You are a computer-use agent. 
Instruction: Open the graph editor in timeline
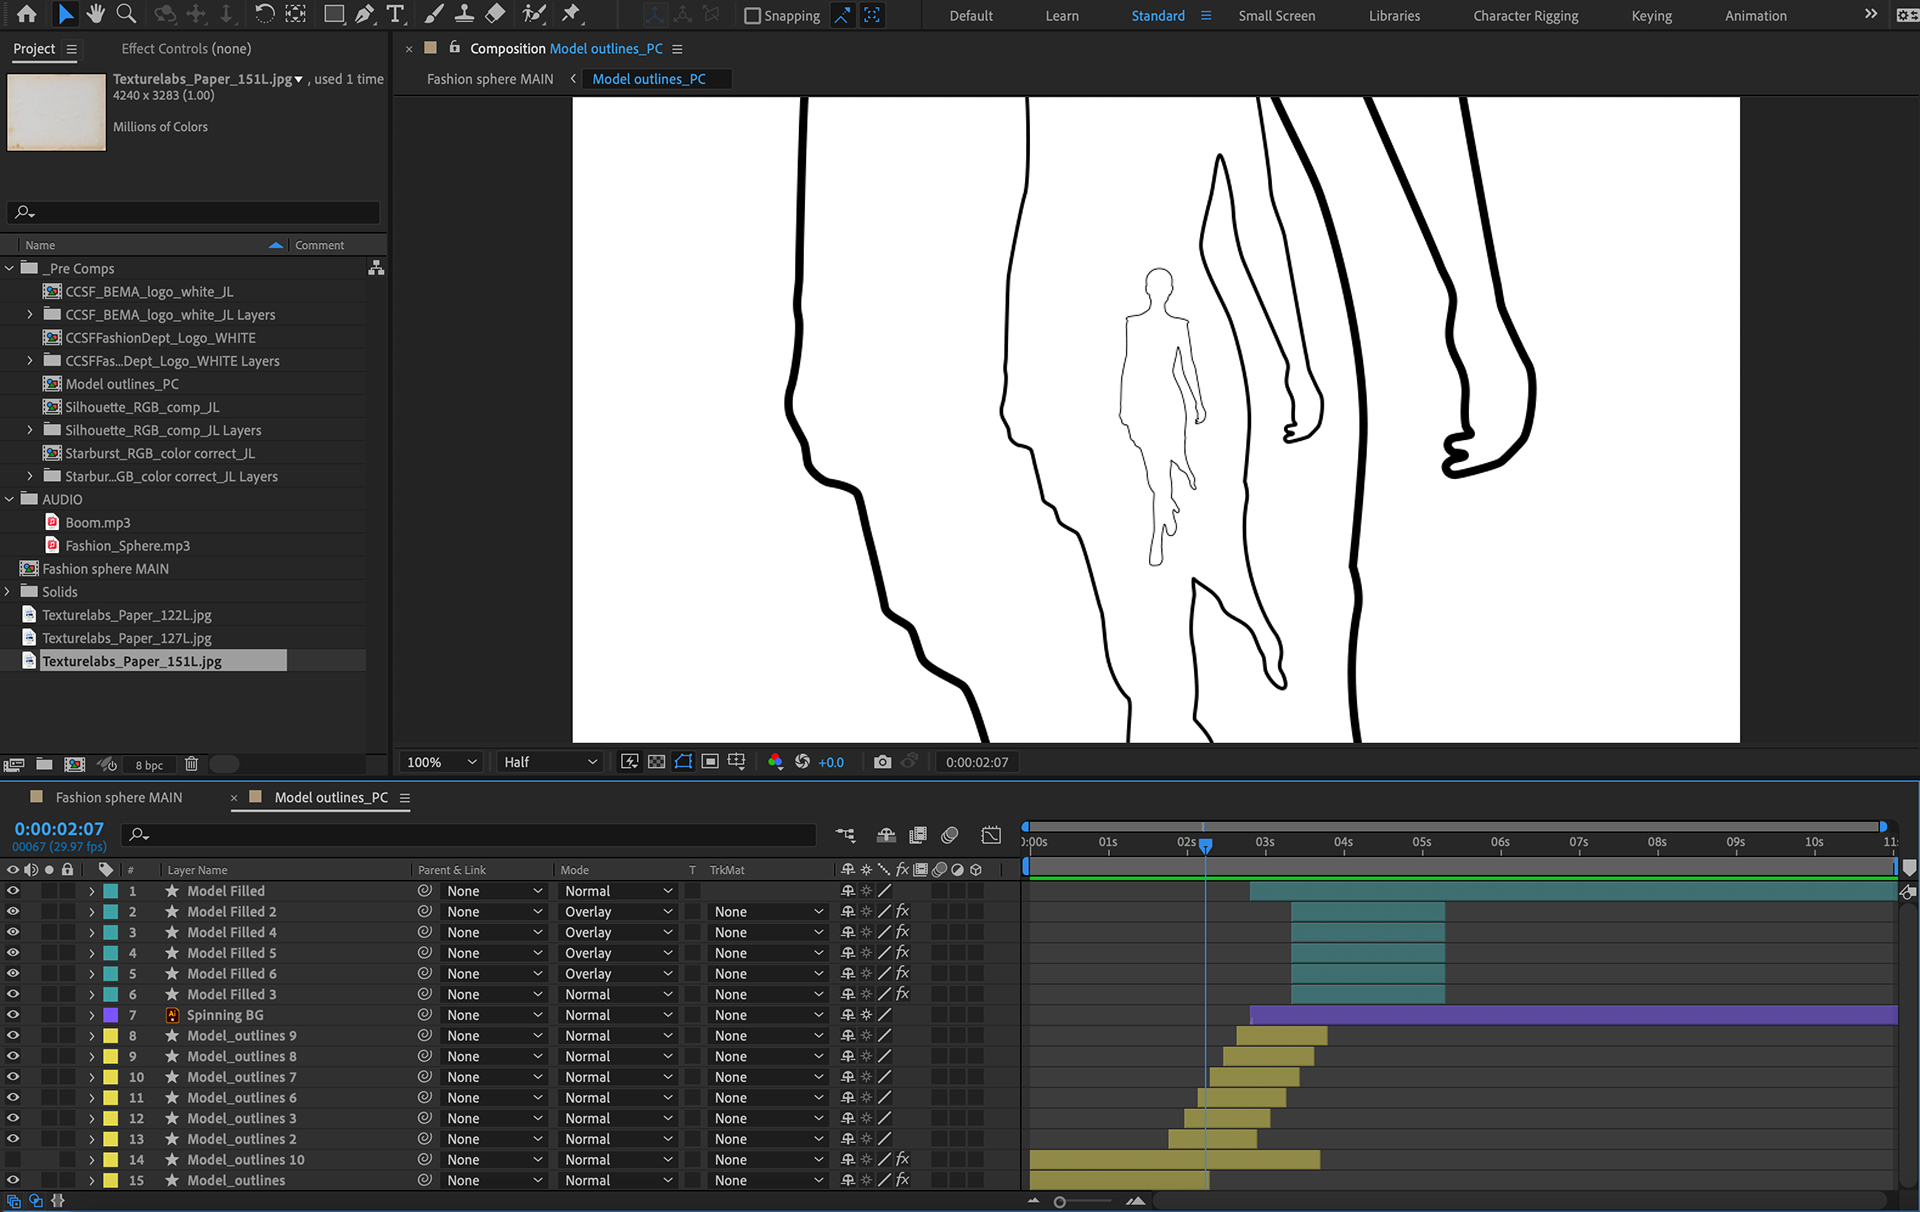tap(991, 835)
